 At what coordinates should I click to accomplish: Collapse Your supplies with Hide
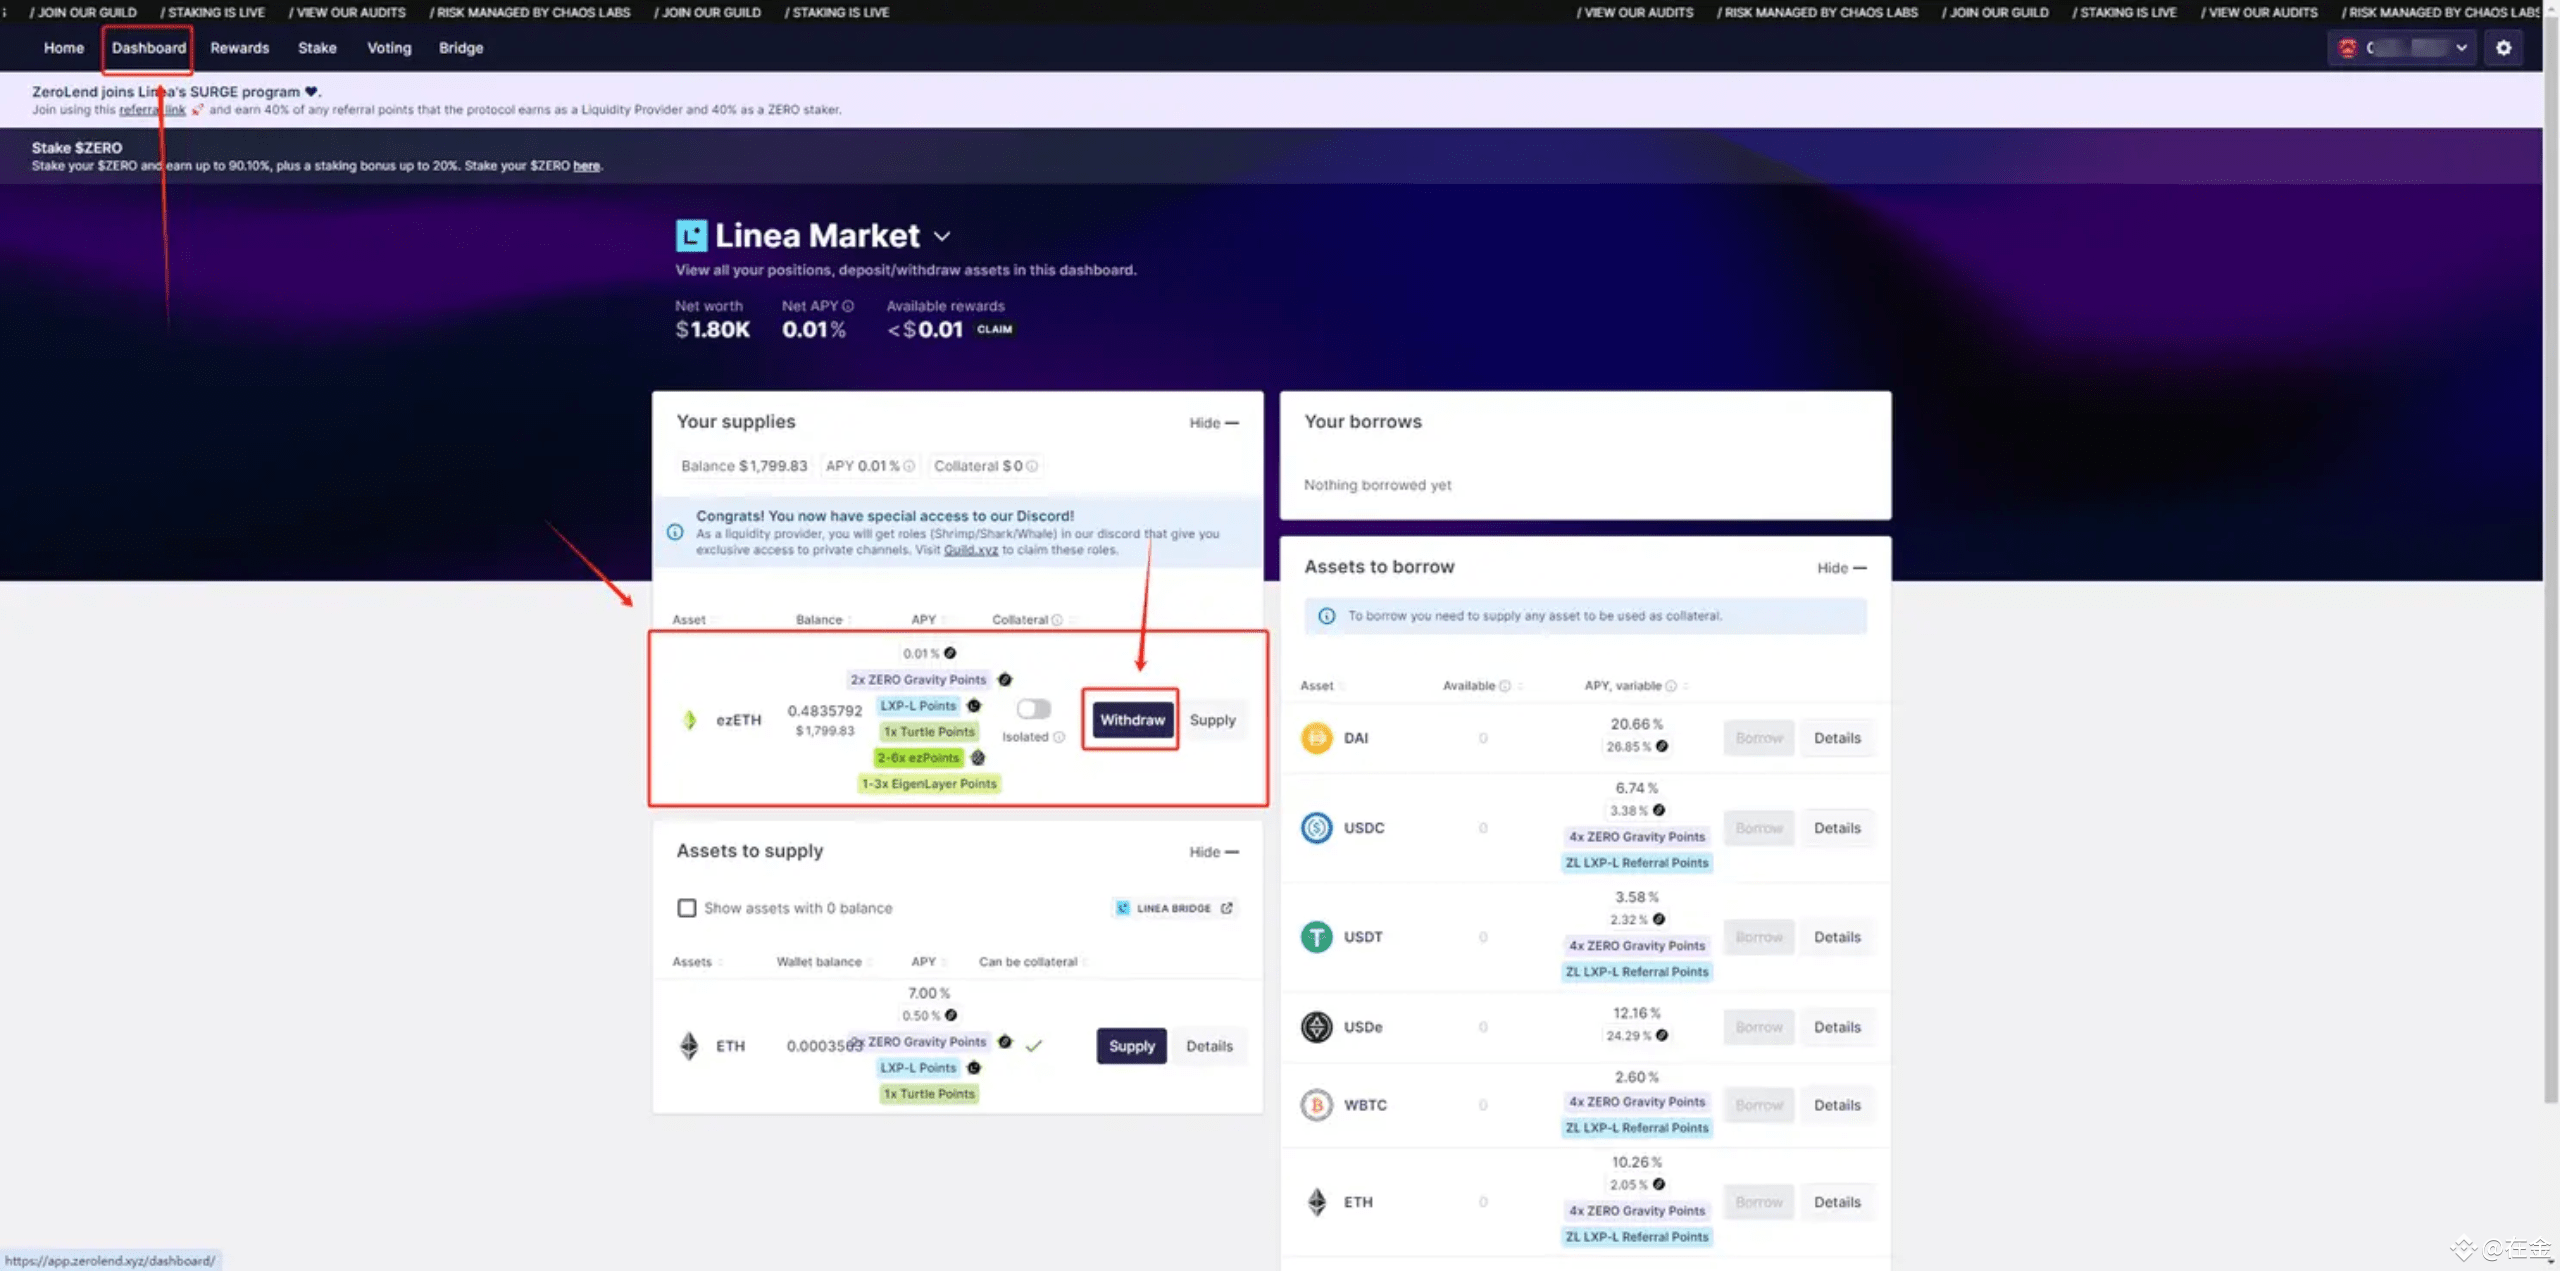(x=1213, y=423)
